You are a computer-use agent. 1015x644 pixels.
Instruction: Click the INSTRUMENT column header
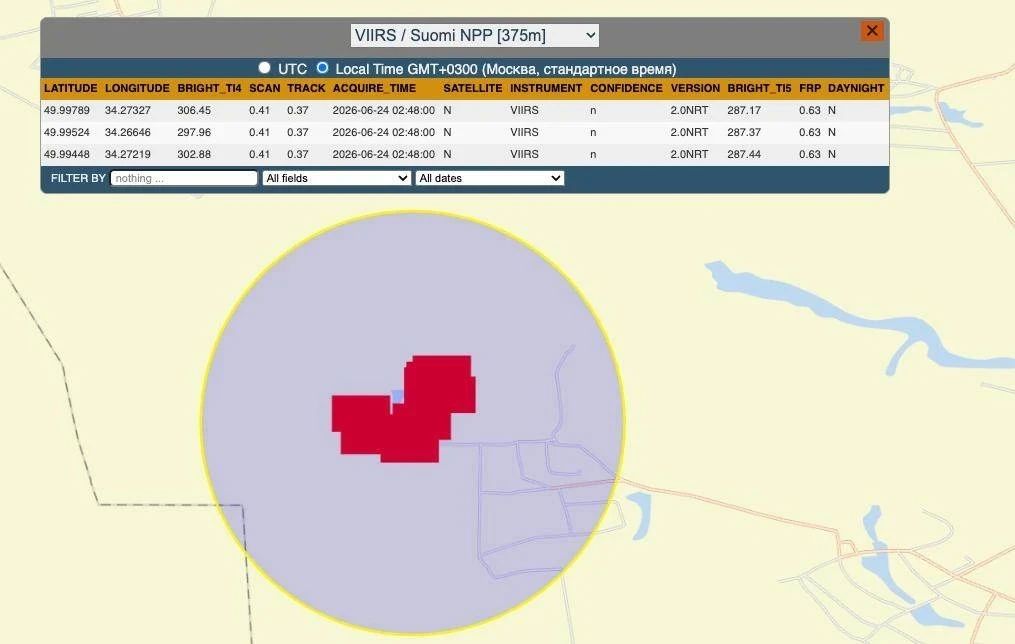(x=546, y=88)
